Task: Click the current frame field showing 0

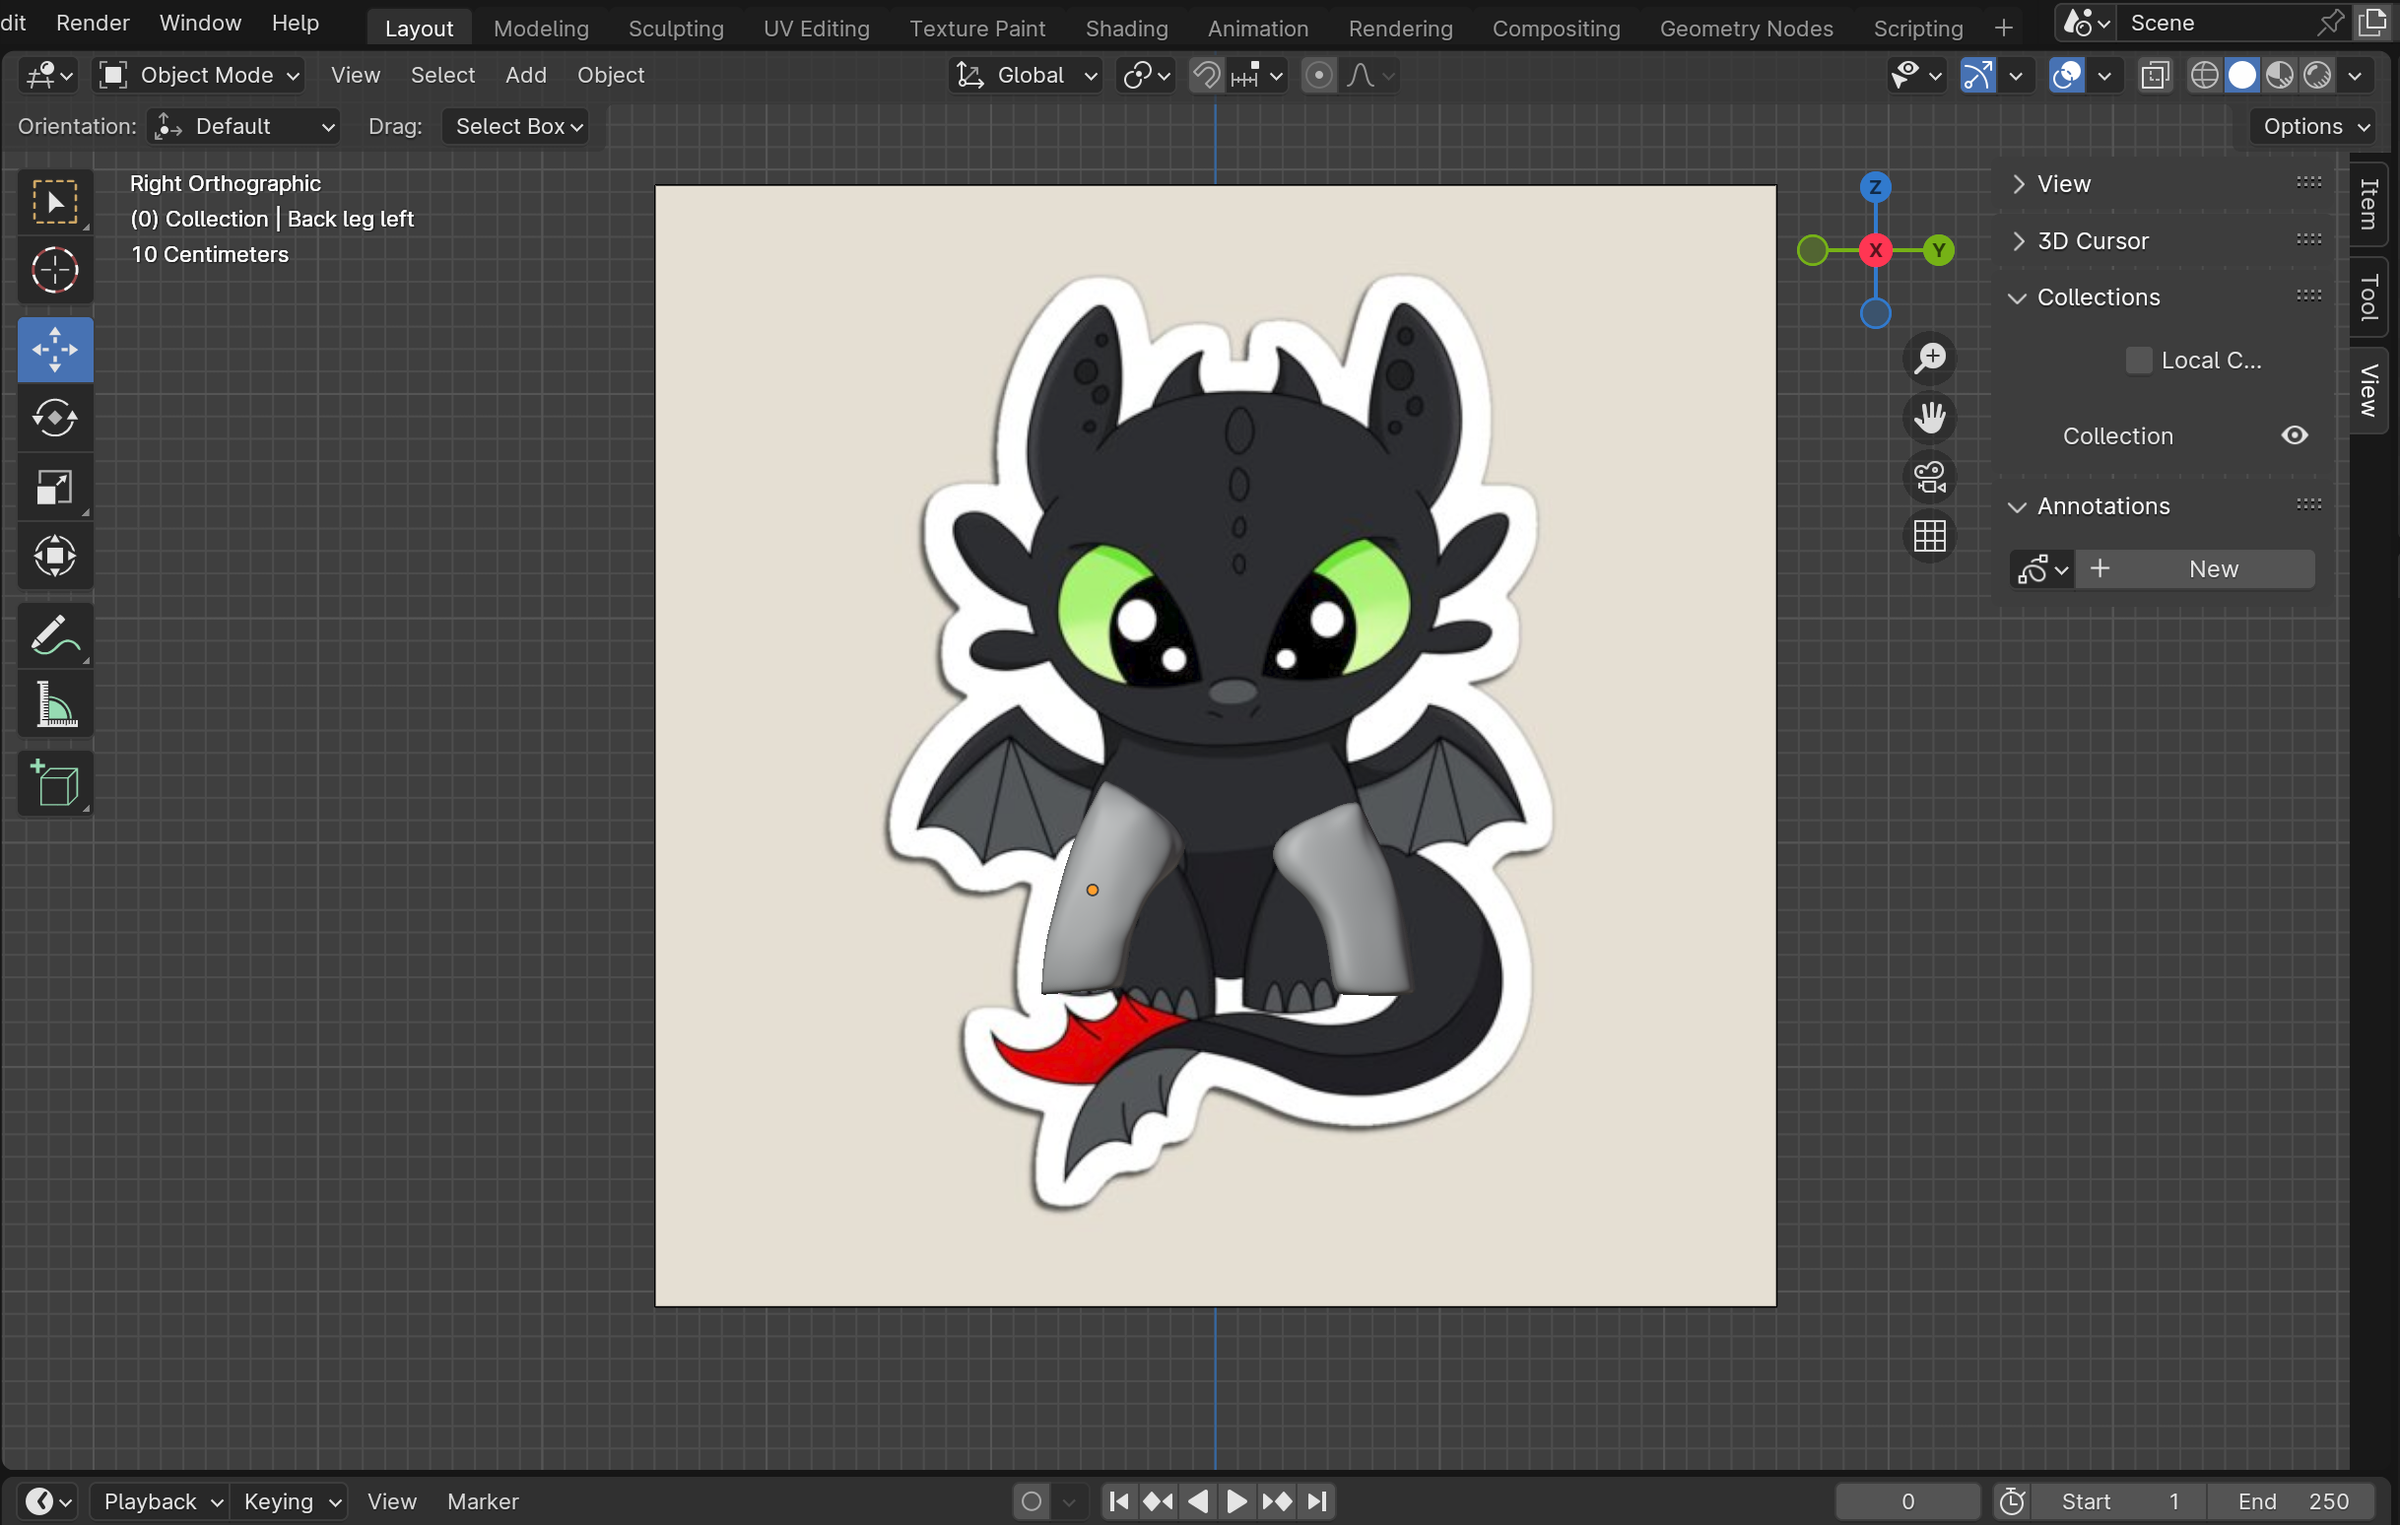Action: 1908,1501
